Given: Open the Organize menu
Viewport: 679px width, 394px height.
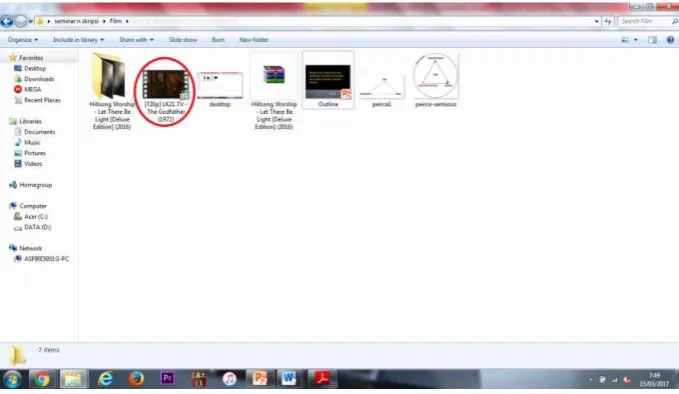Looking at the screenshot, I should pyautogui.click(x=23, y=39).
